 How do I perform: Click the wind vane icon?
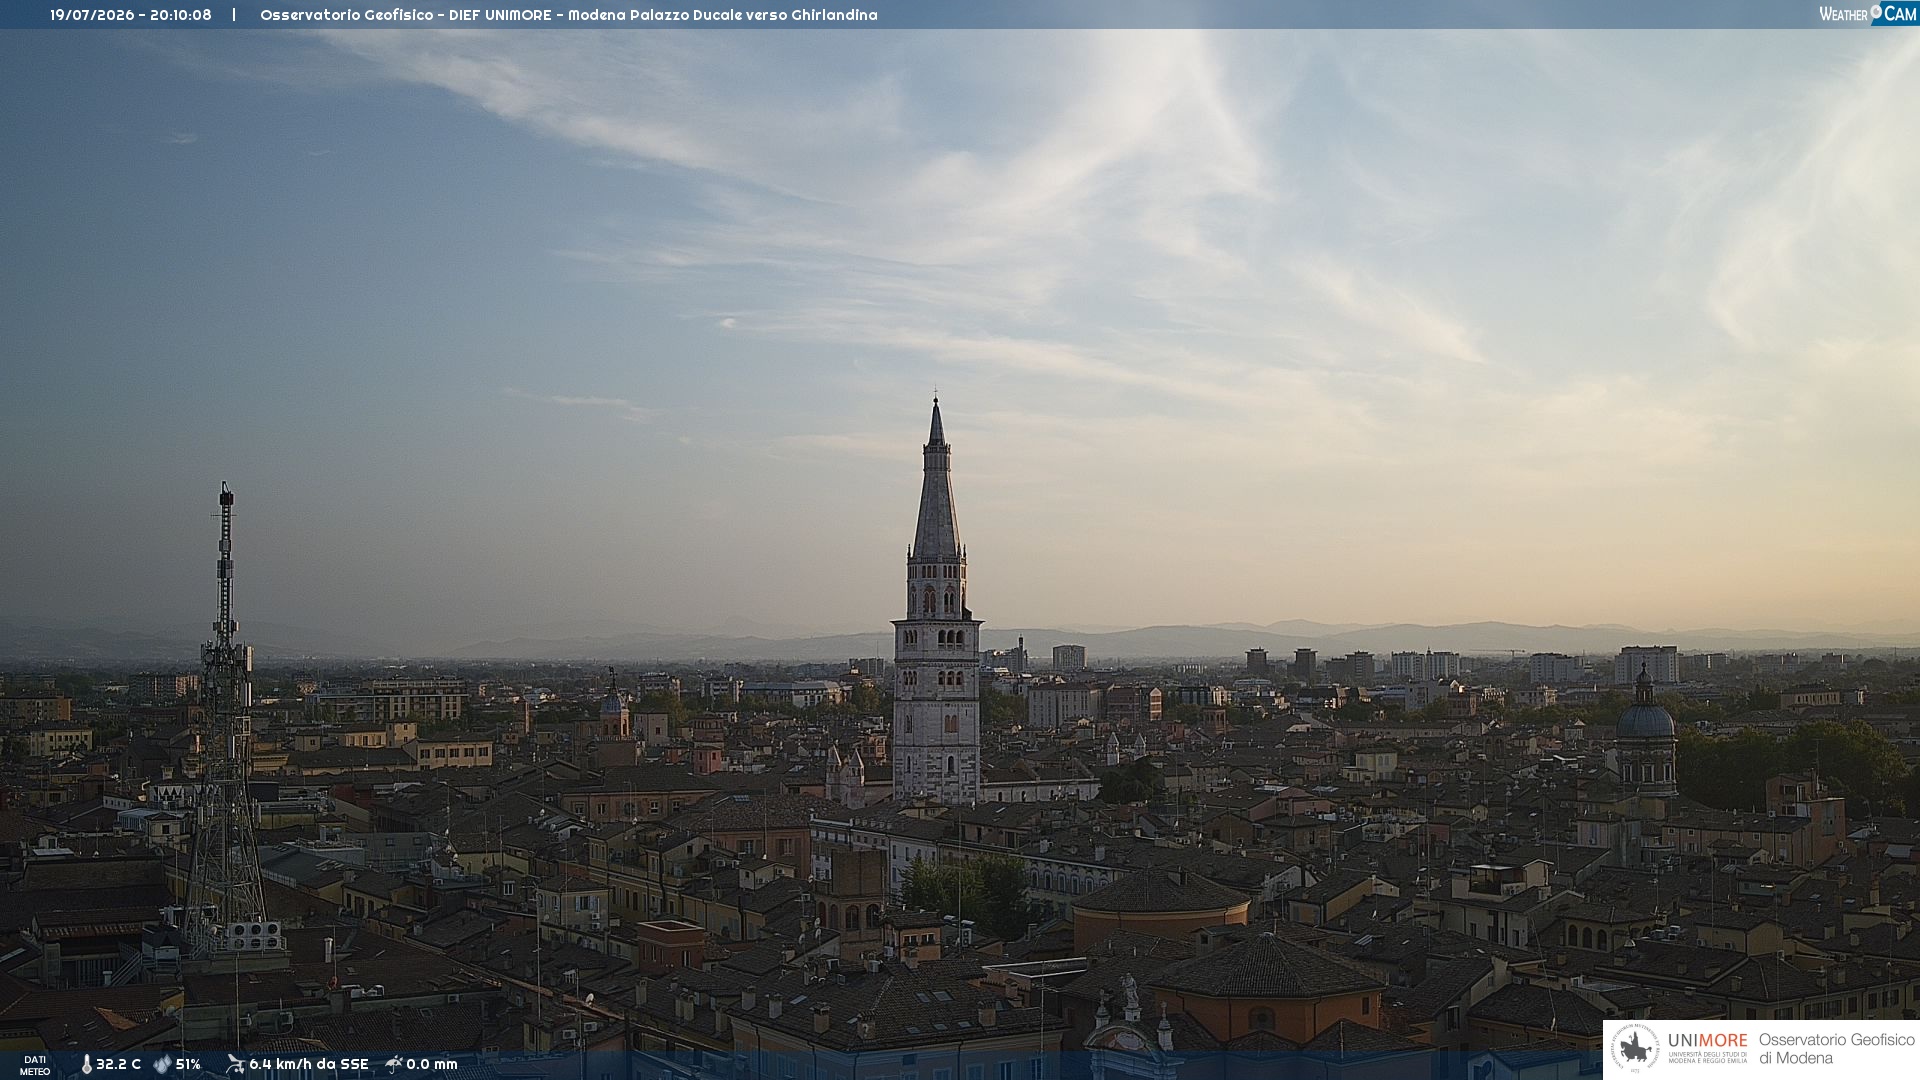pos(235,1065)
